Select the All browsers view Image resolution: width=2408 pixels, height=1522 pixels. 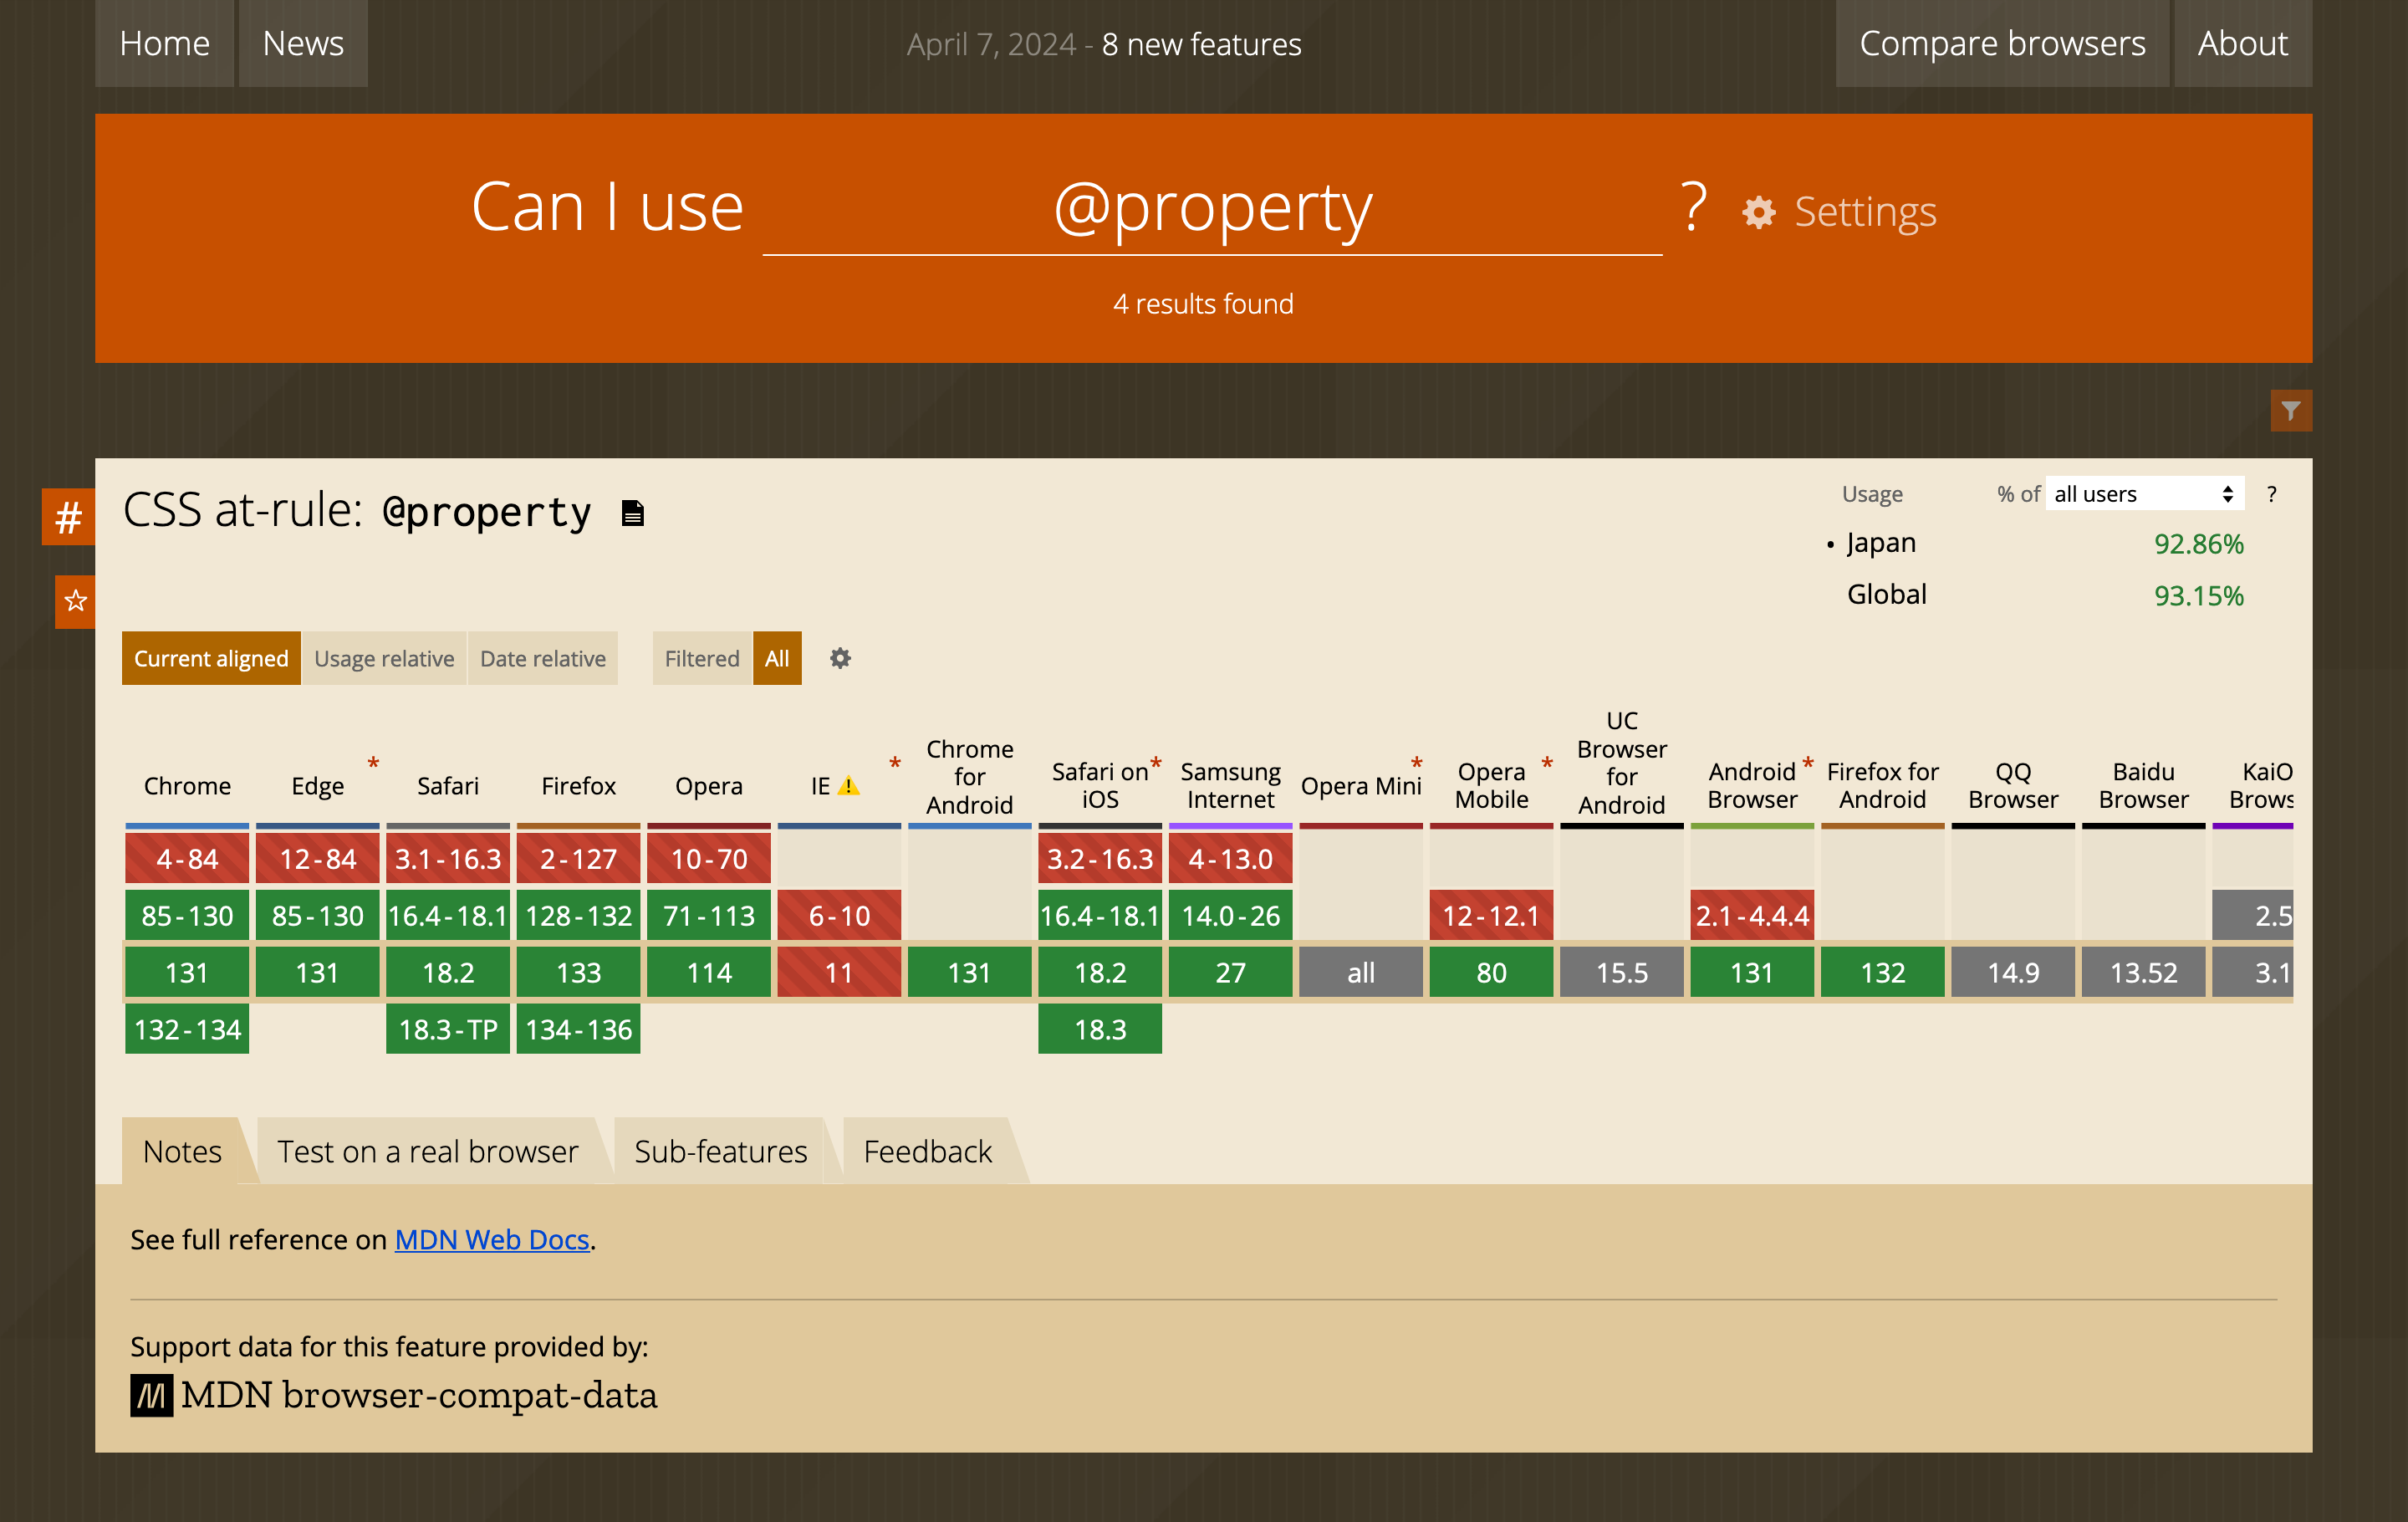(x=777, y=658)
